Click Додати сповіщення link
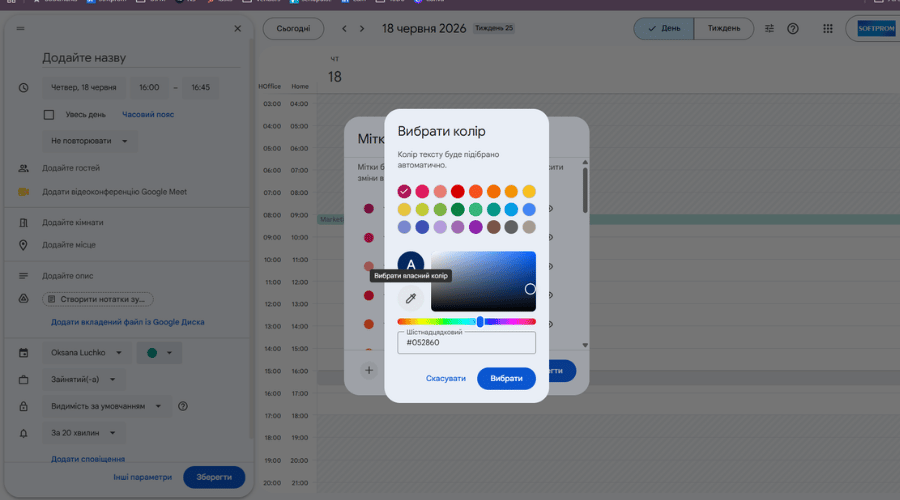 coord(88,459)
